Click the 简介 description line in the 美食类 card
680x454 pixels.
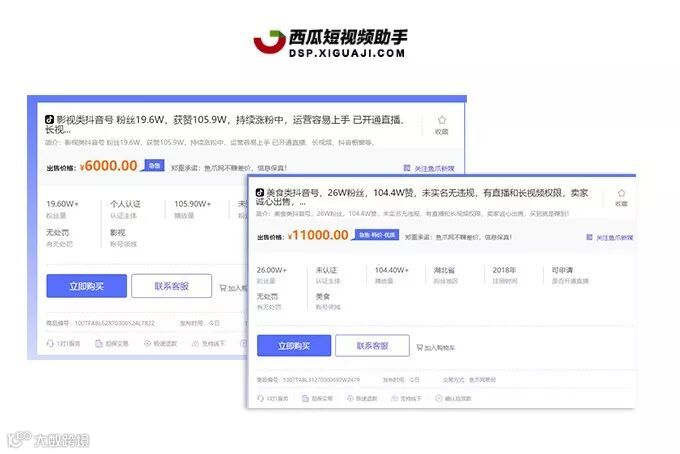tap(412, 213)
